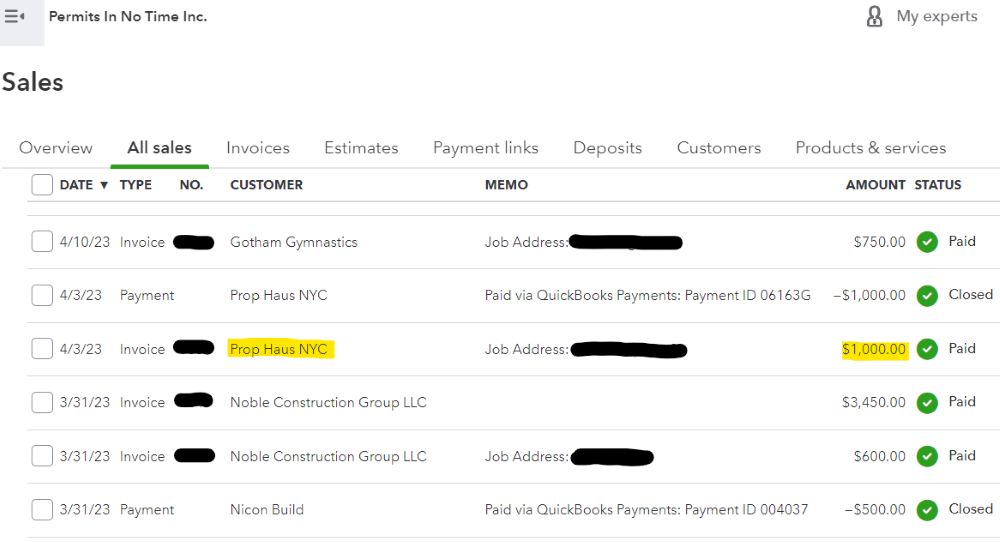Open highlighted Prop Haus NYC invoice customer
The width and height of the screenshot is (1000, 542).
[x=278, y=349]
